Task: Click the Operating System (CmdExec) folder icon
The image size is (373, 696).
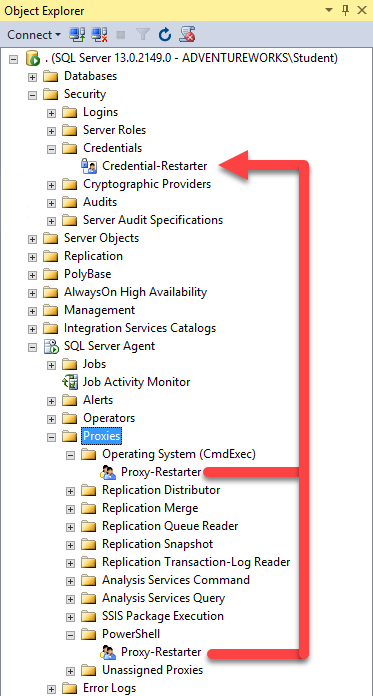Action: click(x=89, y=454)
